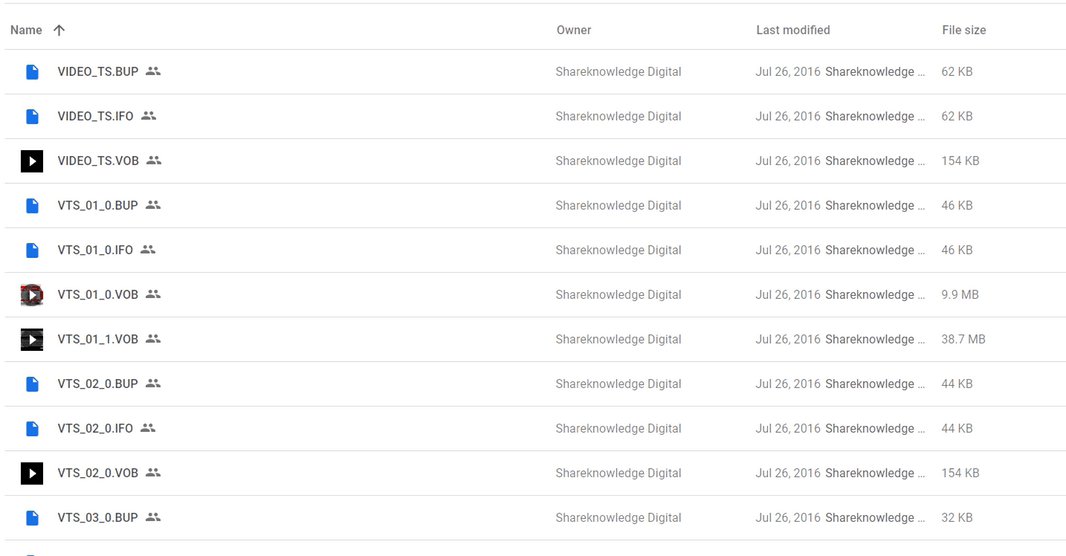This screenshot has height=556, width=1066.
Task: Click the VTS_01_0.IFO document icon
Action: [32, 250]
